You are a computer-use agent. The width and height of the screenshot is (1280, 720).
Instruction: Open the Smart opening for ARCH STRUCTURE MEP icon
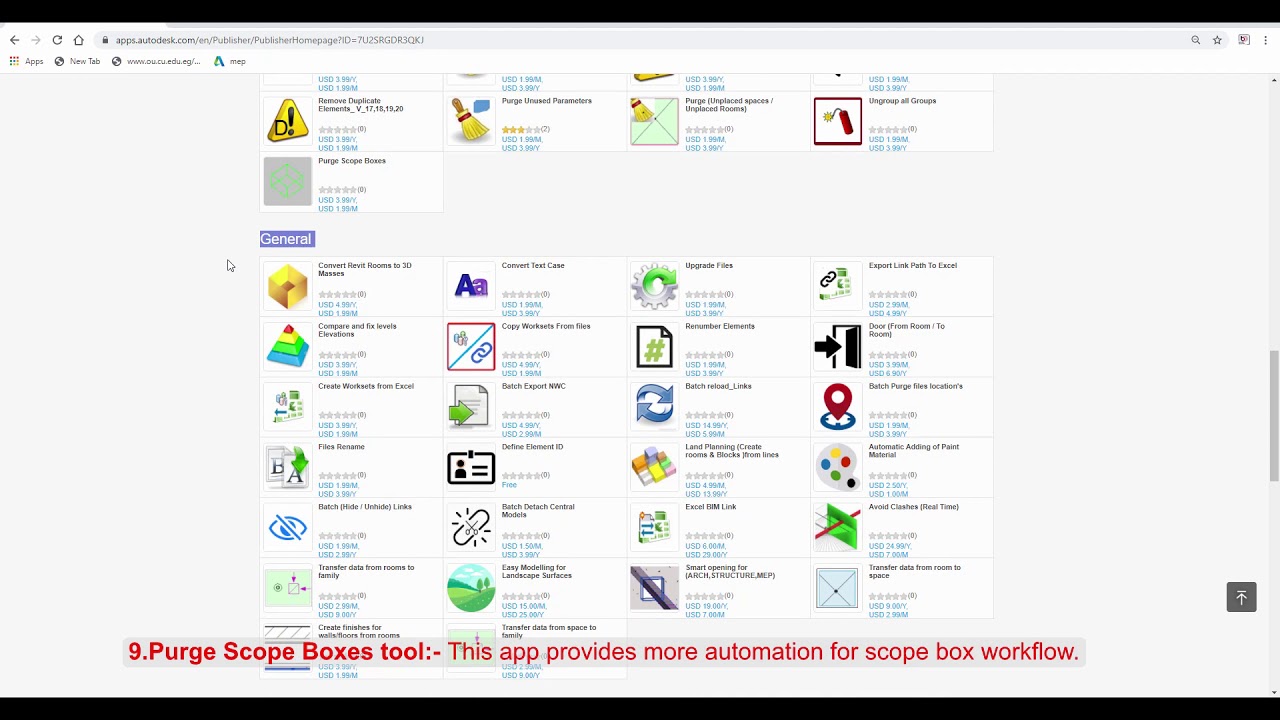(654, 588)
